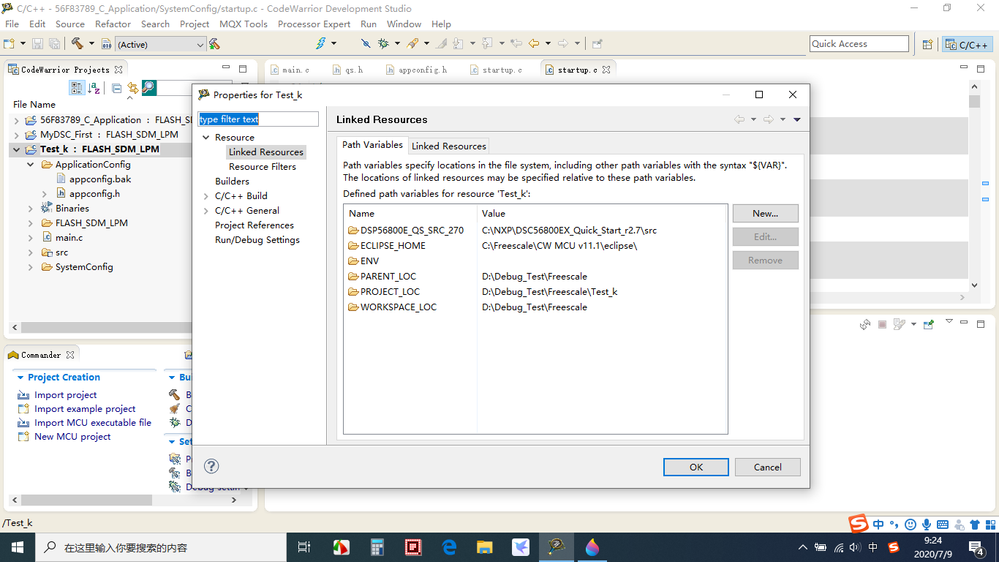Click OK in Properties dialog
This screenshot has height=562, width=999.
[x=696, y=467]
